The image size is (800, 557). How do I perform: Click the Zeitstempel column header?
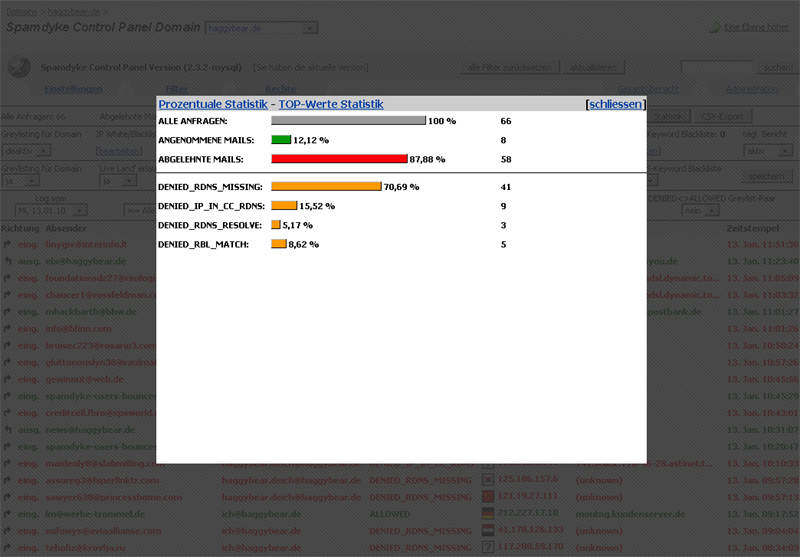(753, 228)
